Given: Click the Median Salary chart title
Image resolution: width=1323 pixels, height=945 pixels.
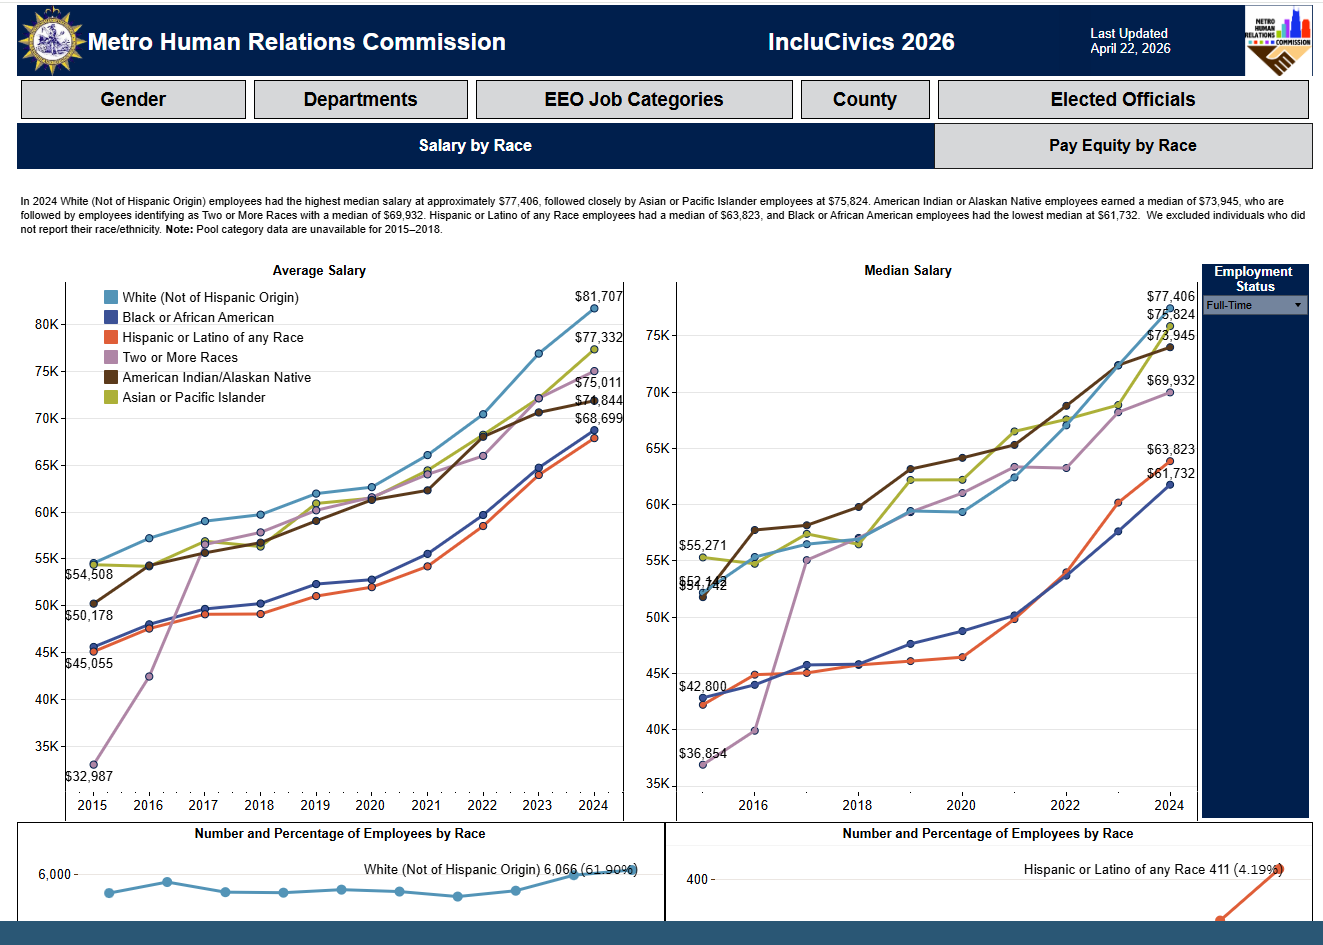Looking at the screenshot, I should (908, 271).
